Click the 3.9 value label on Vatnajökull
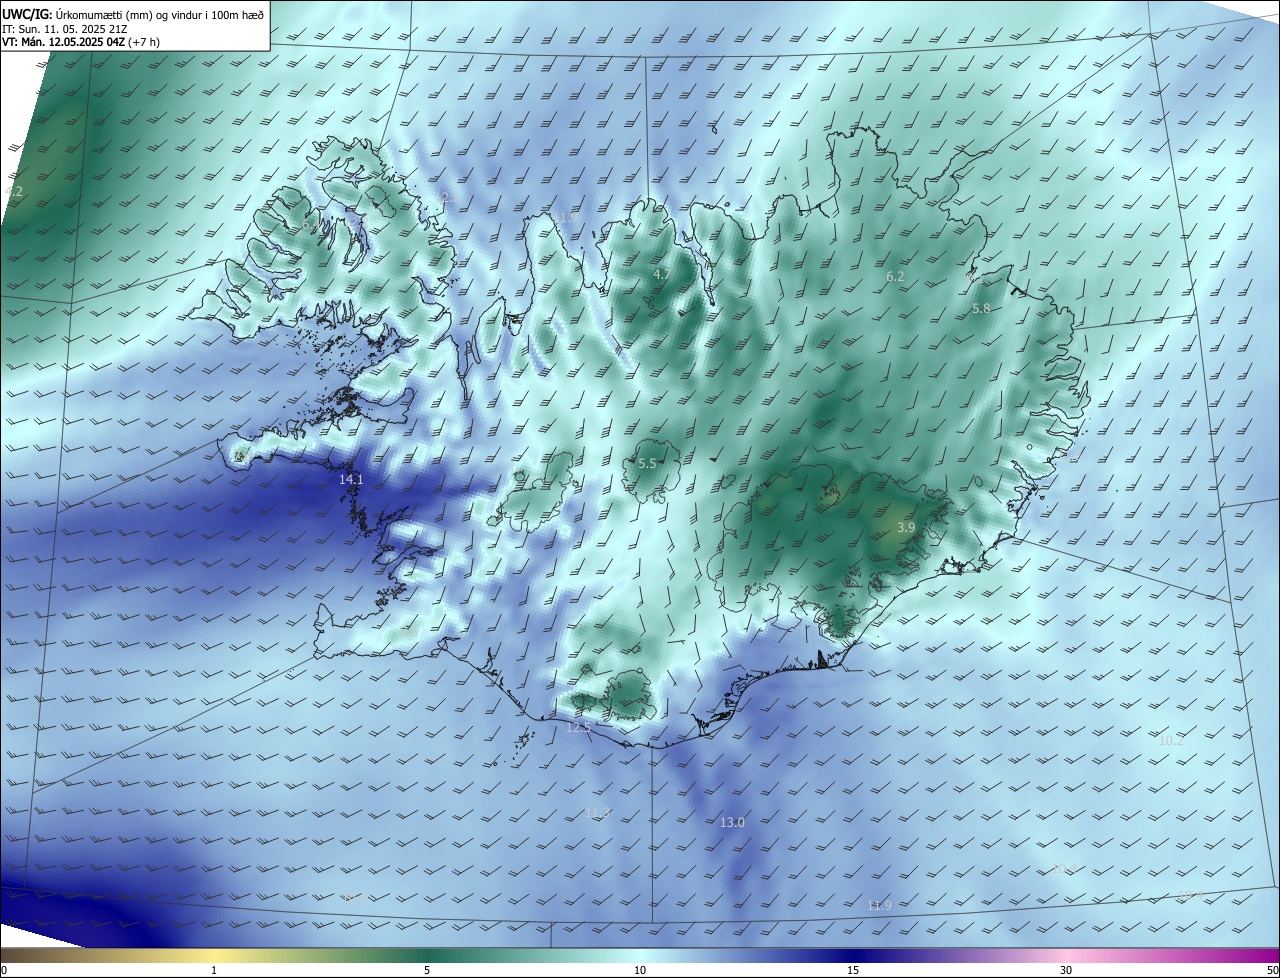Screen dimensions: 1280x978 pyautogui.click(x=906, y=527)
